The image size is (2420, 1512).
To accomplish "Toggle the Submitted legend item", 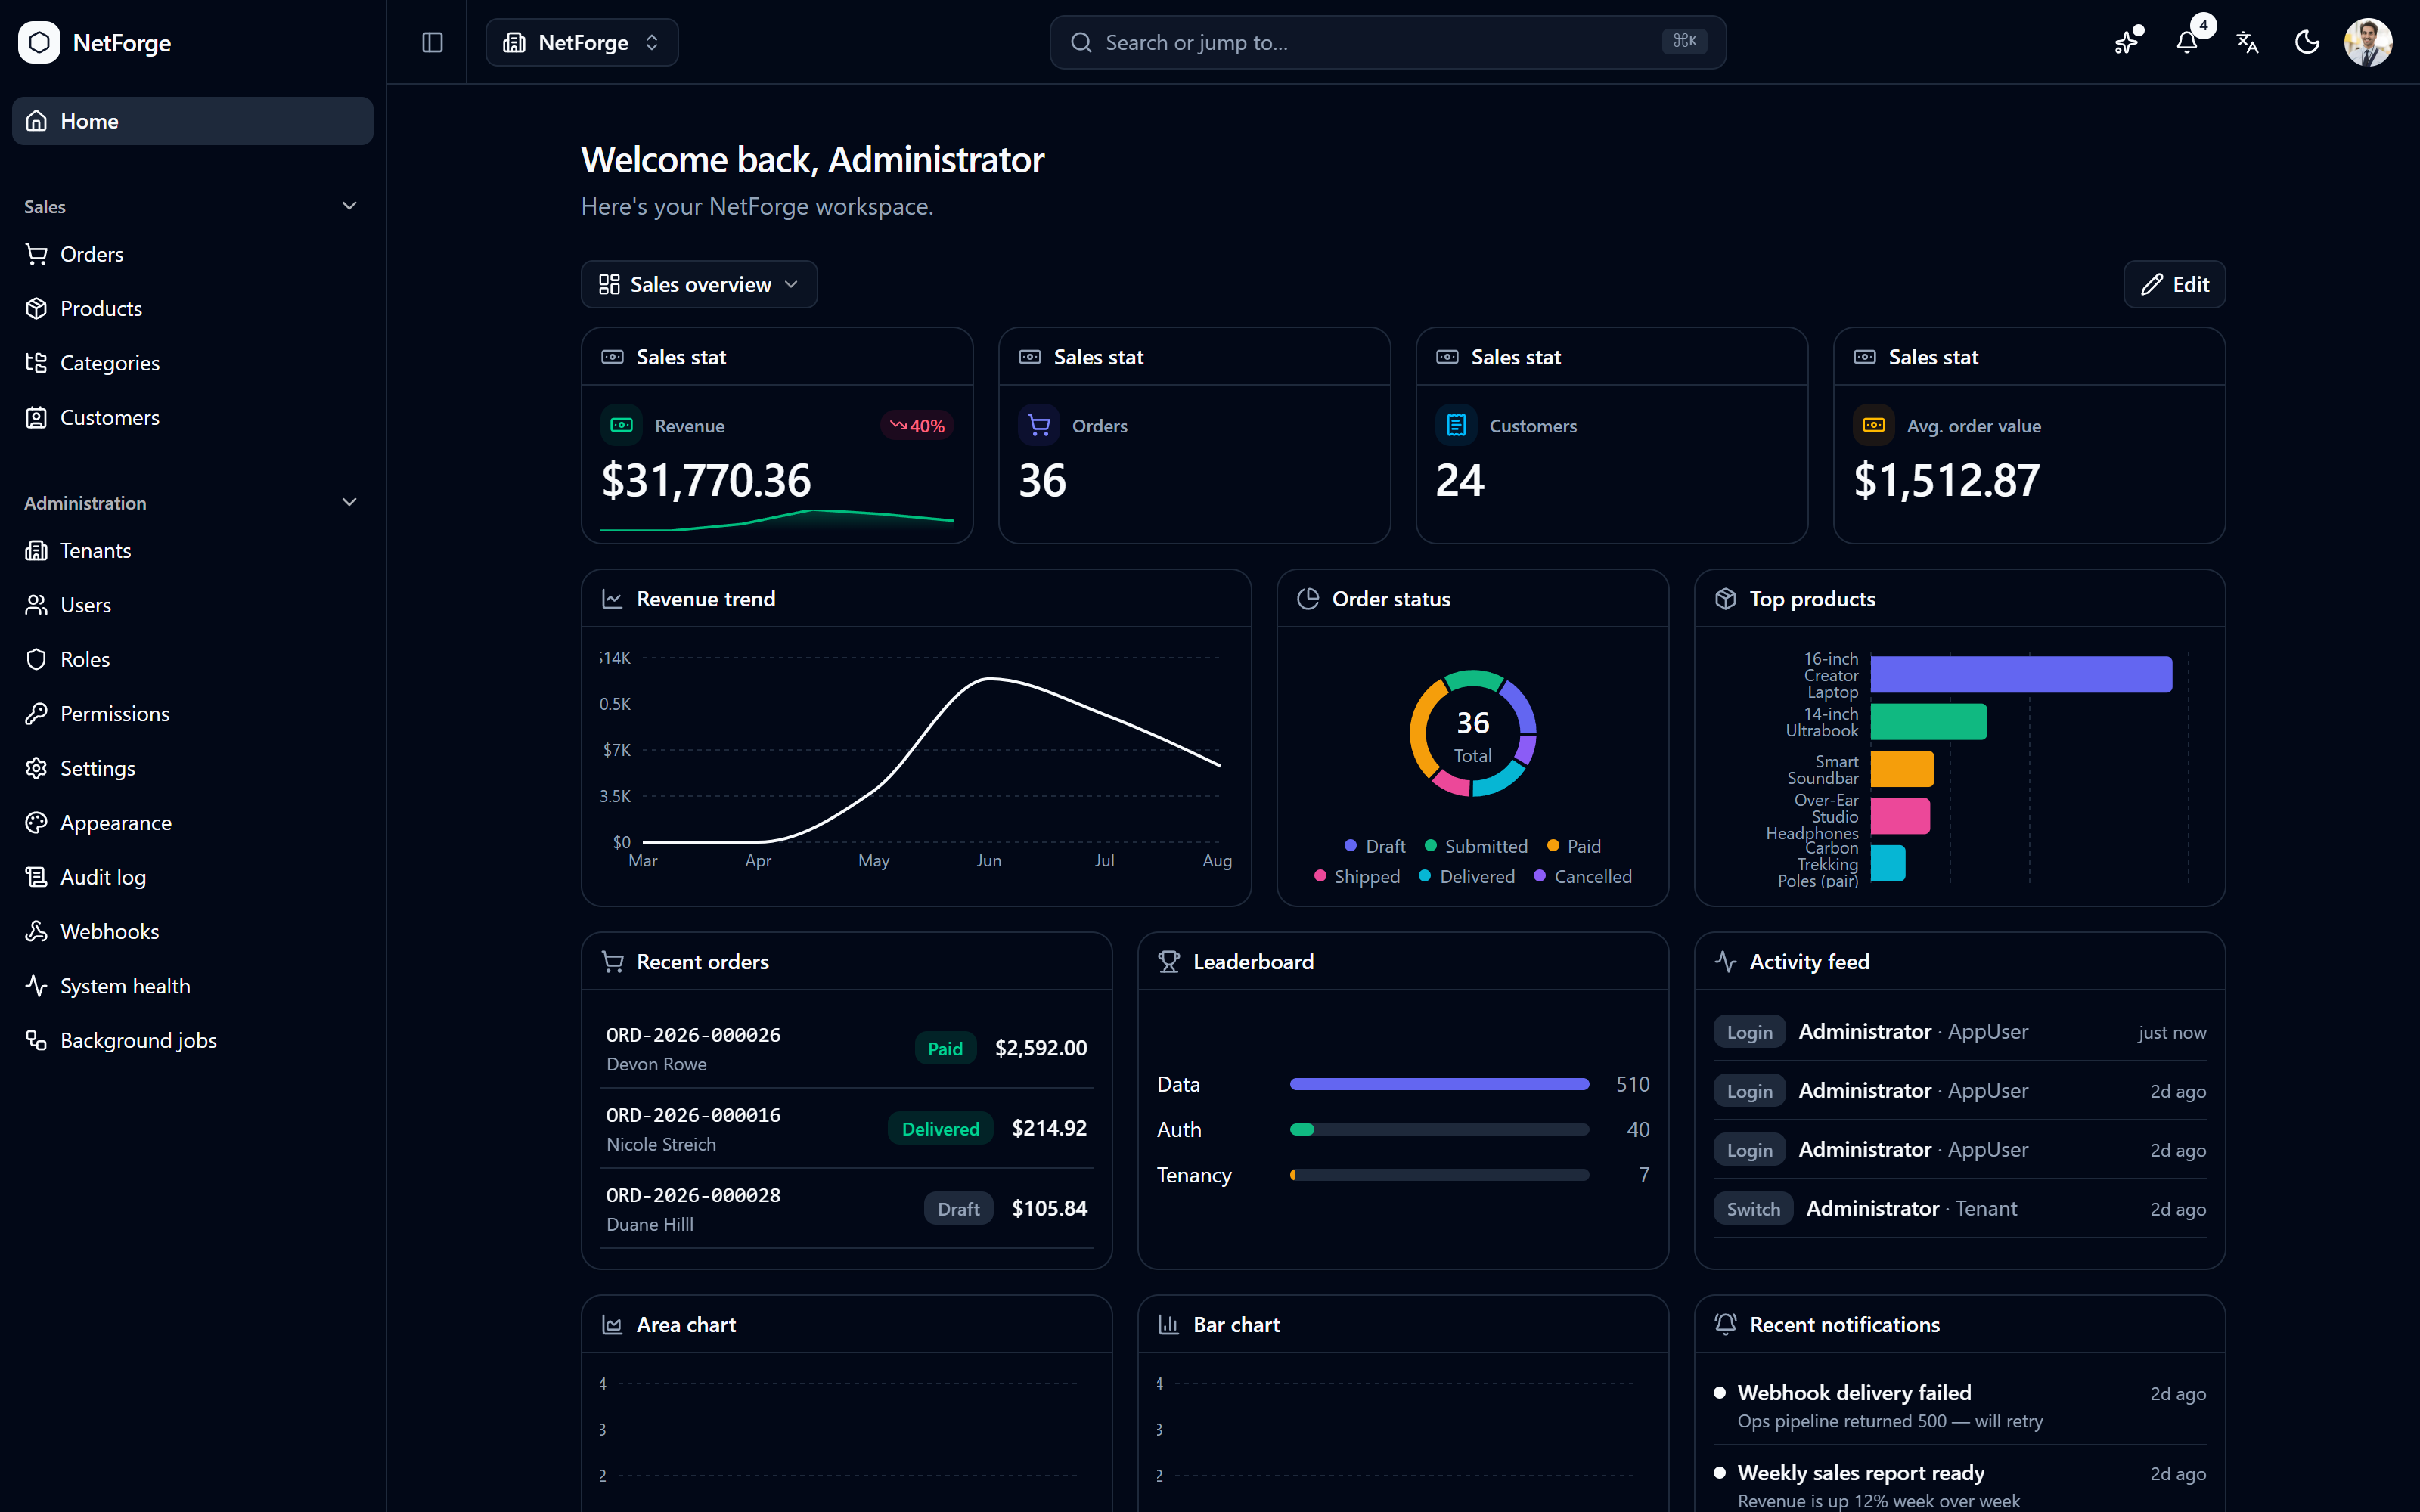I will tap(1476, 846).
